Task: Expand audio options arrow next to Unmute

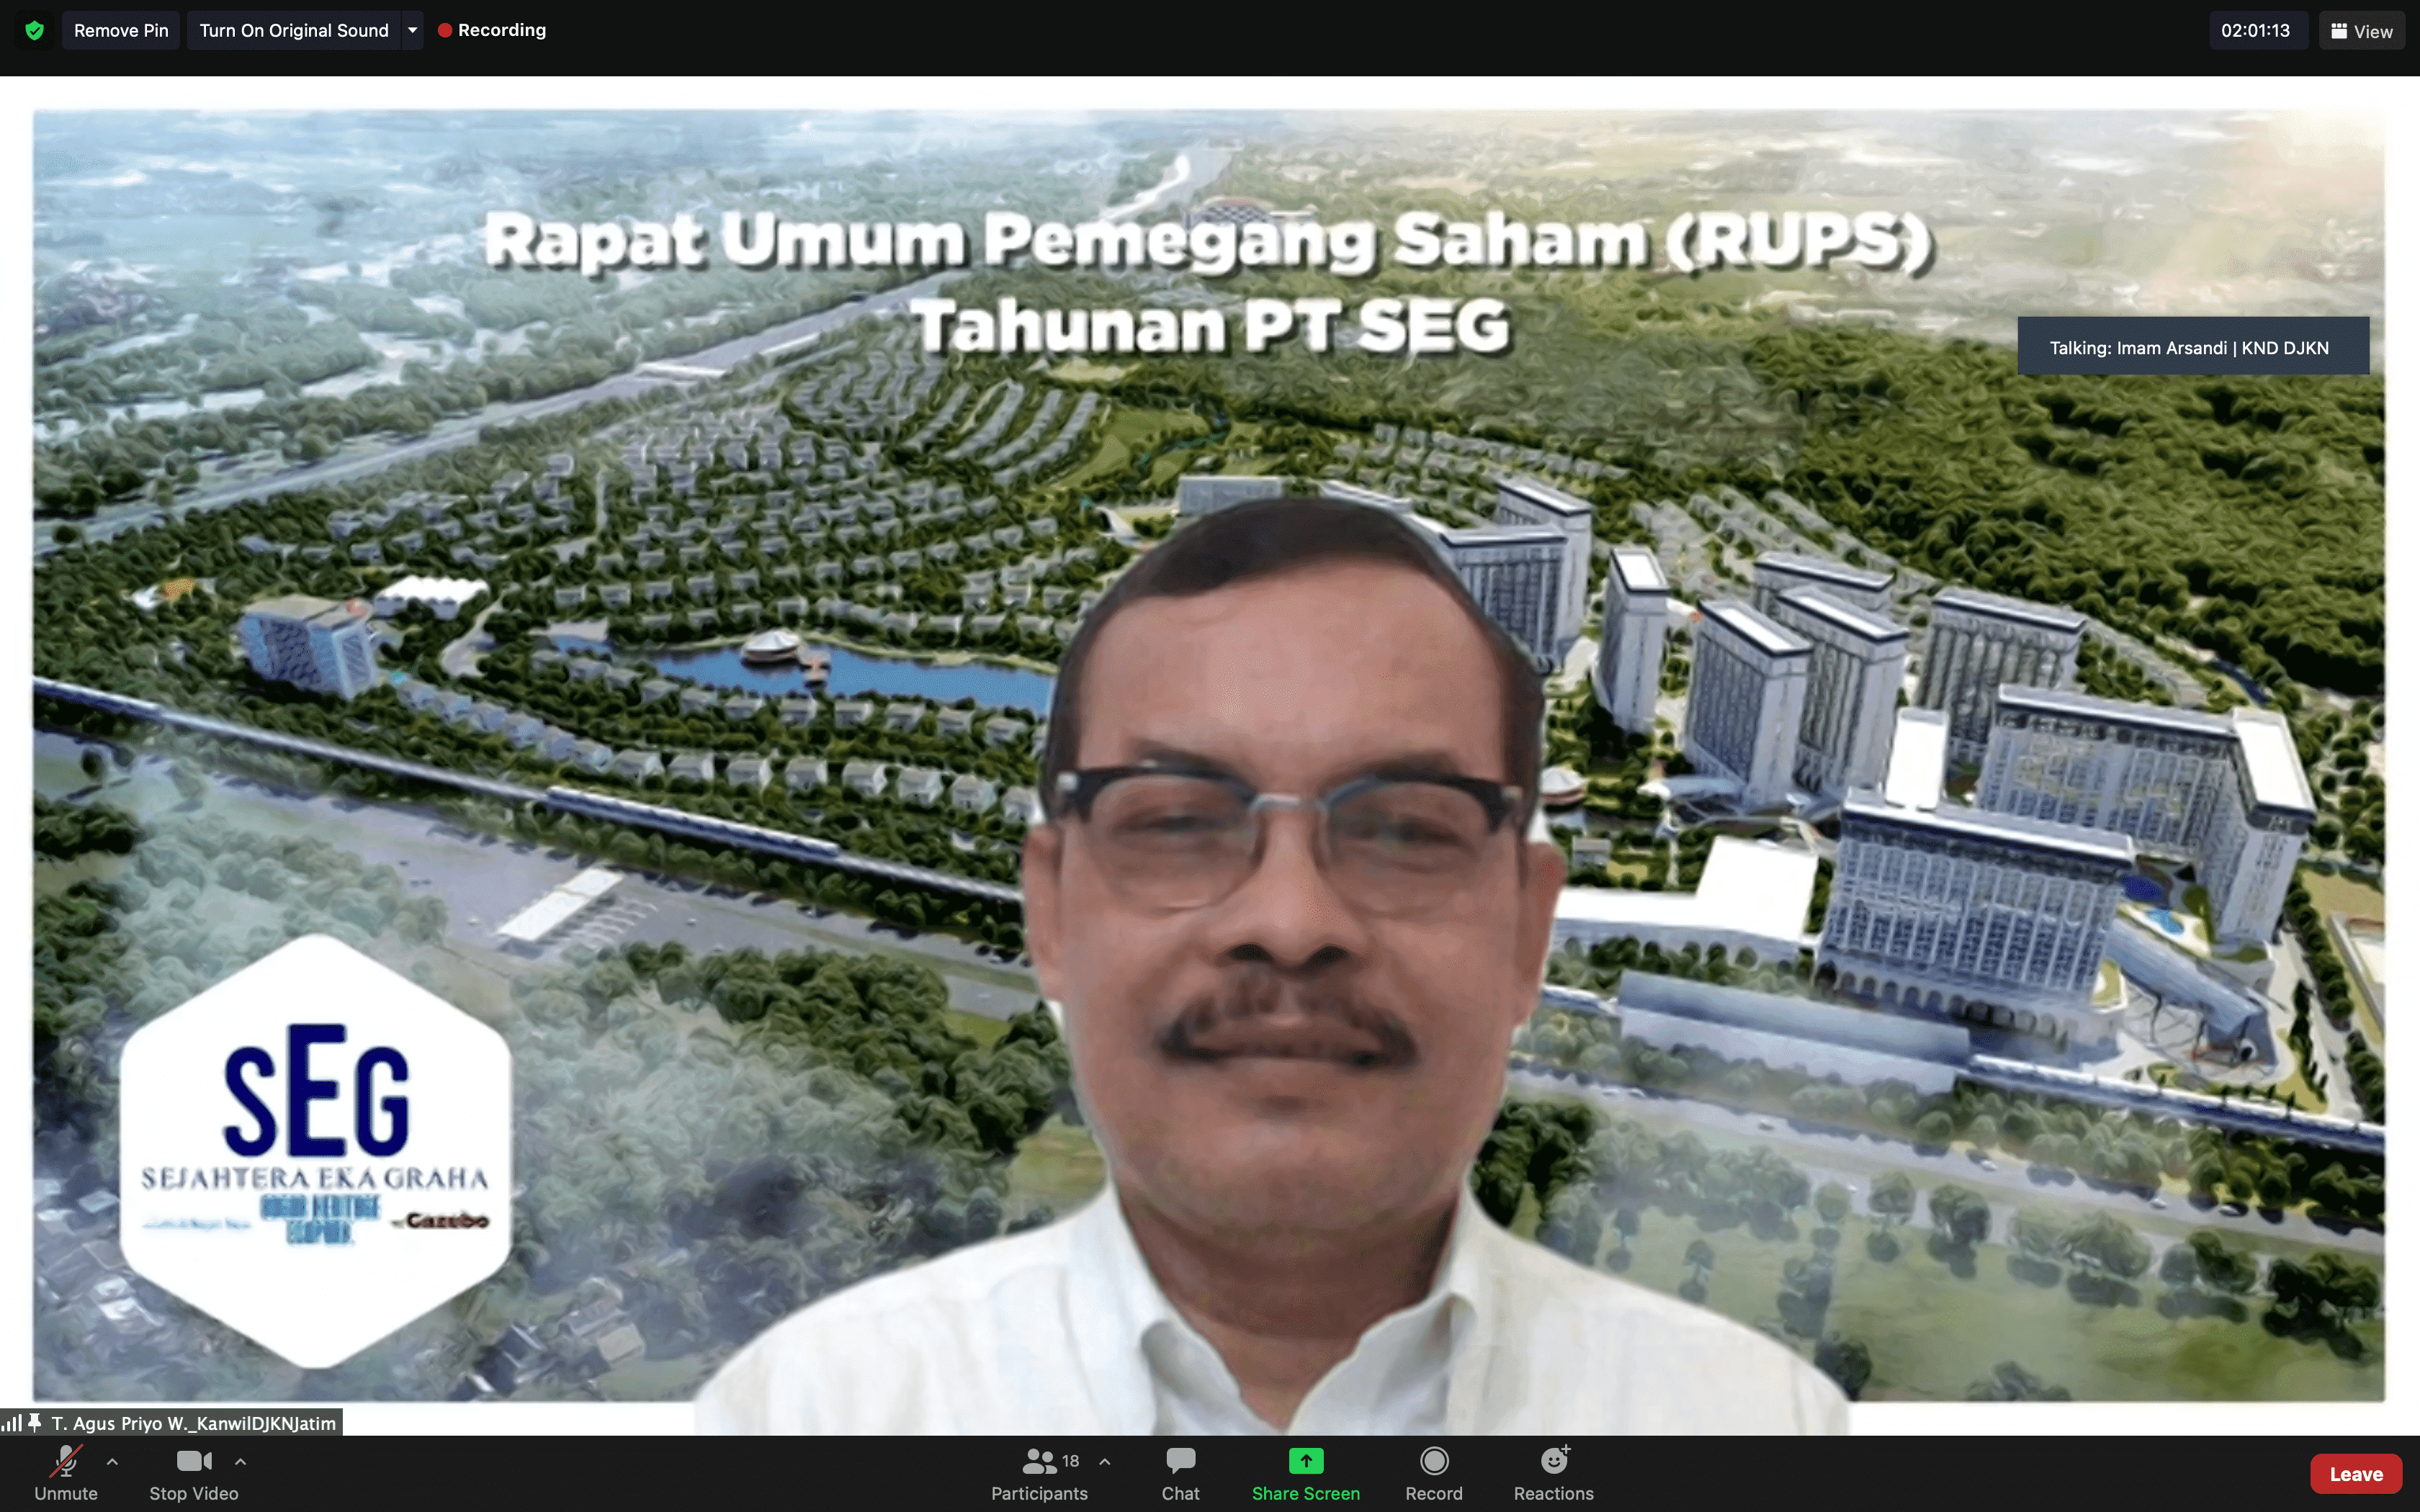Action: pos(112,1462)
